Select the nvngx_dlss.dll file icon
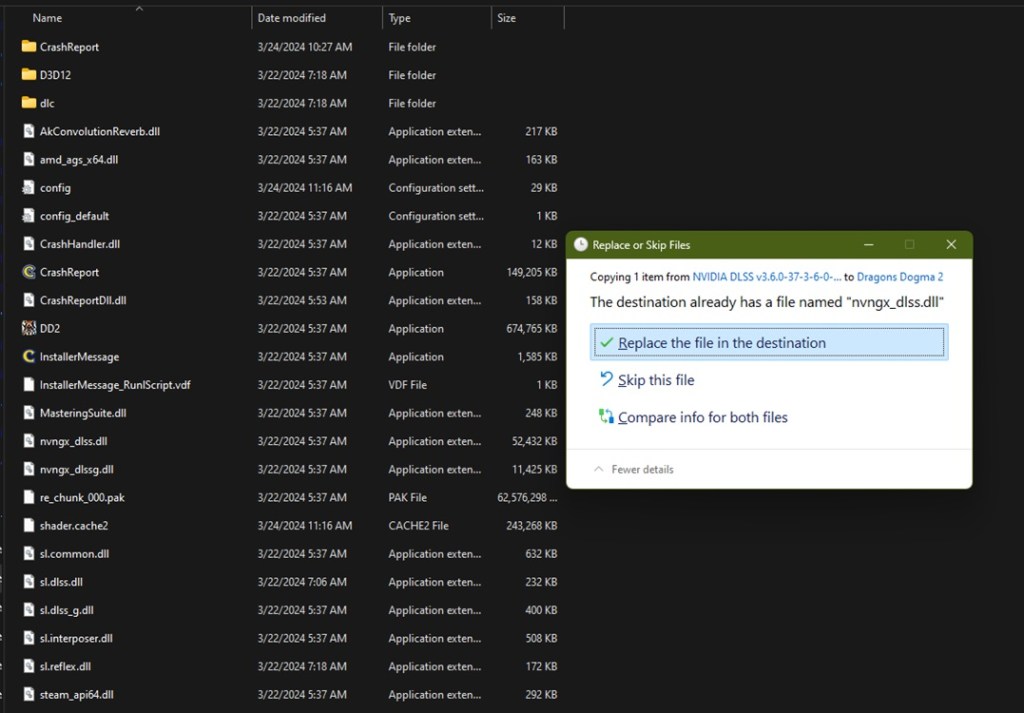This screenshot has height=713, width=1024. (x=28, y=441)
